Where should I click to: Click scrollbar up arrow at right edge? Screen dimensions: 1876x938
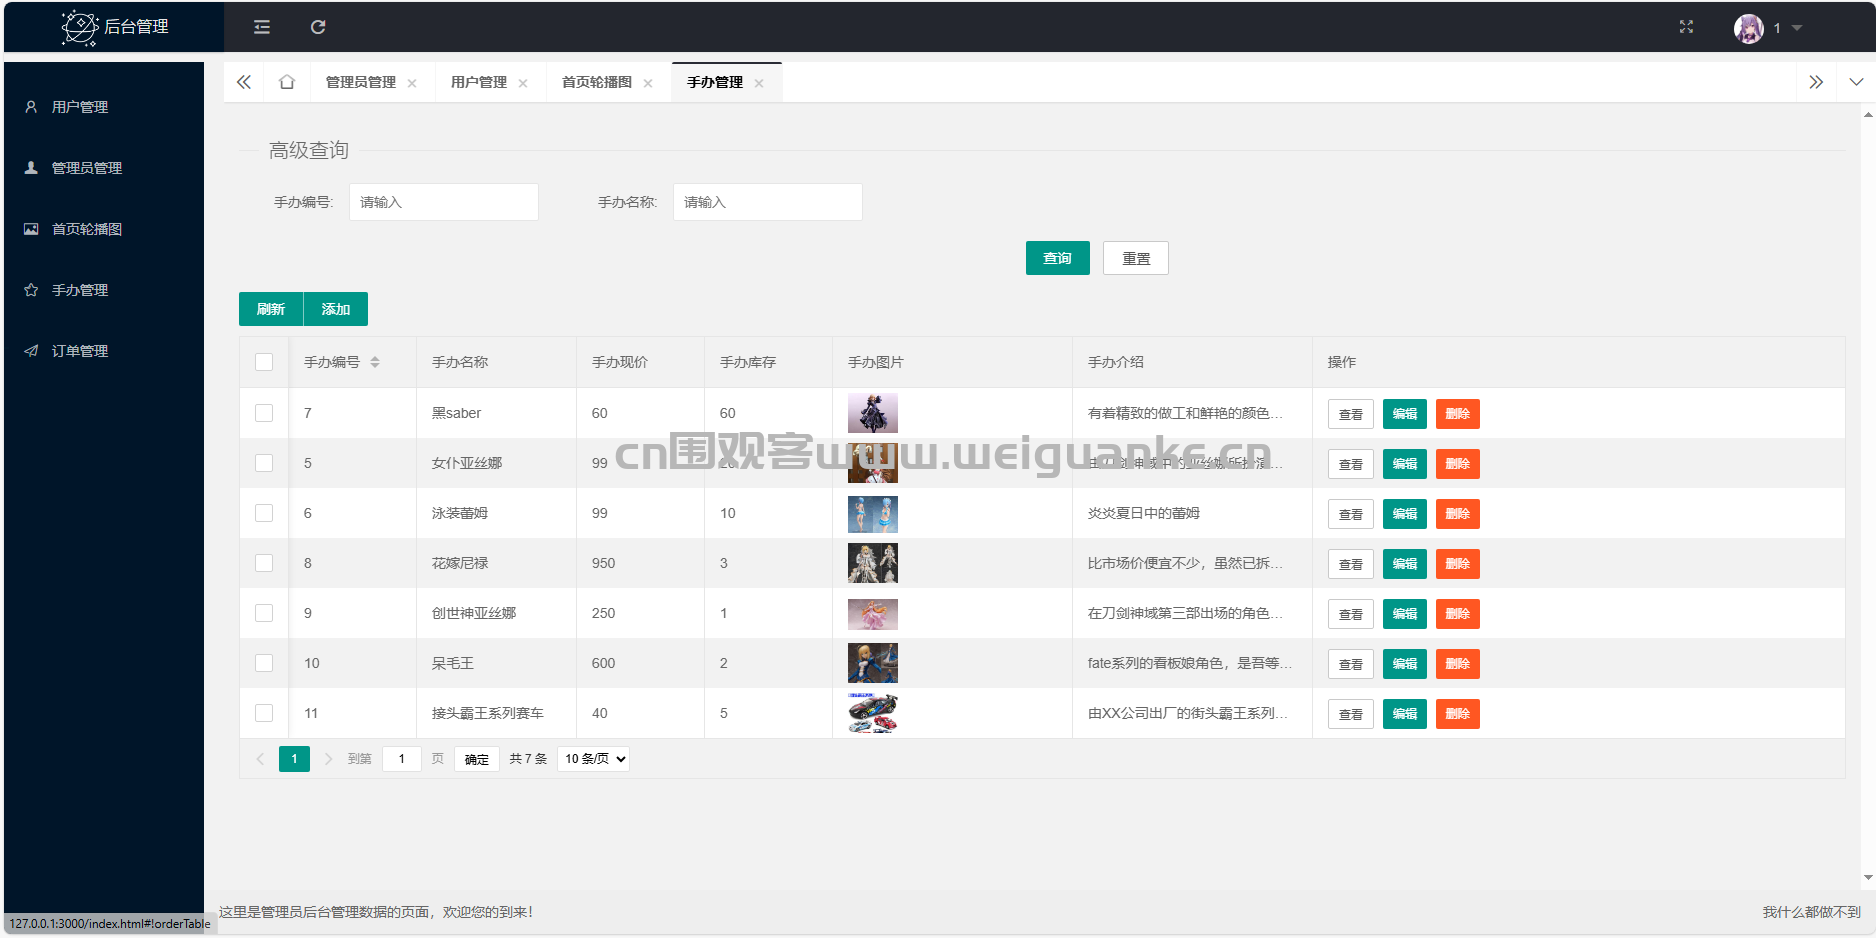(1868, 115)
